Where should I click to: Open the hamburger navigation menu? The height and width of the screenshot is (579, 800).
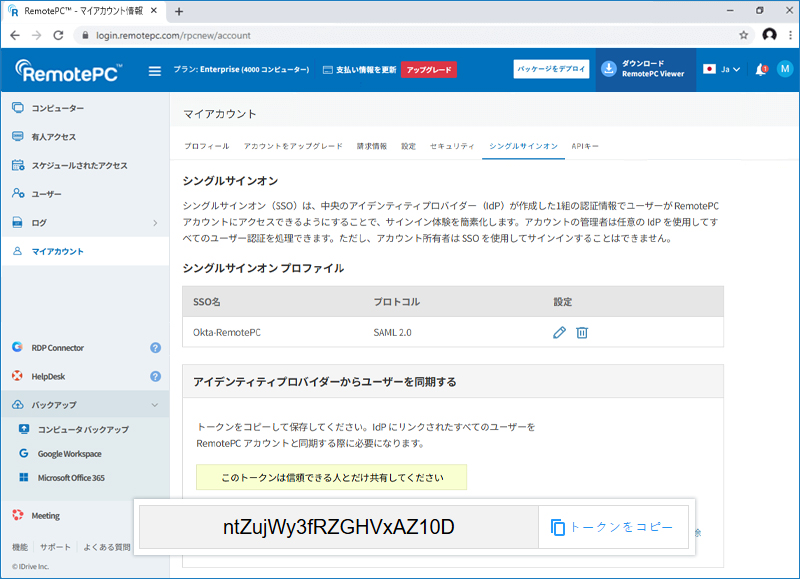tap(155, 71)
